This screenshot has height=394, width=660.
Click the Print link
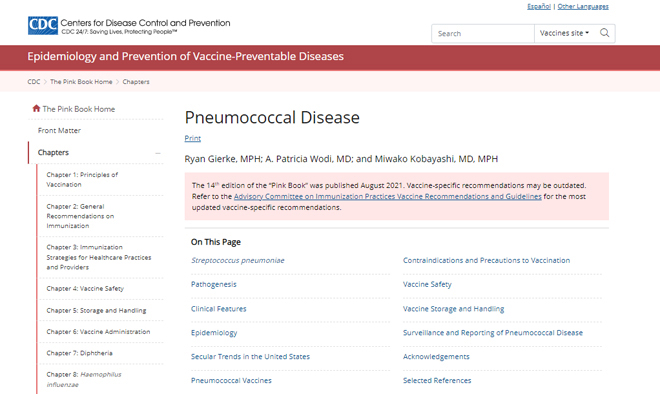tap(192, 138)
